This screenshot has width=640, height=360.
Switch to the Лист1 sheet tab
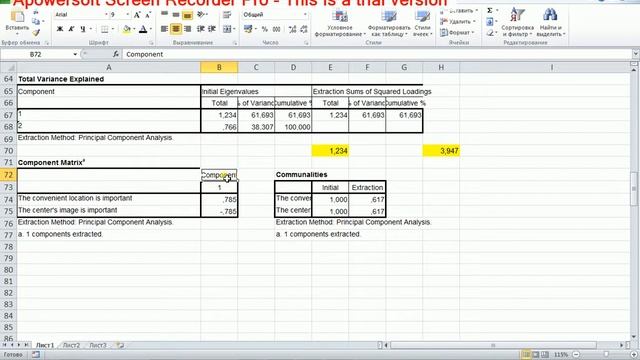pos(44,345)
